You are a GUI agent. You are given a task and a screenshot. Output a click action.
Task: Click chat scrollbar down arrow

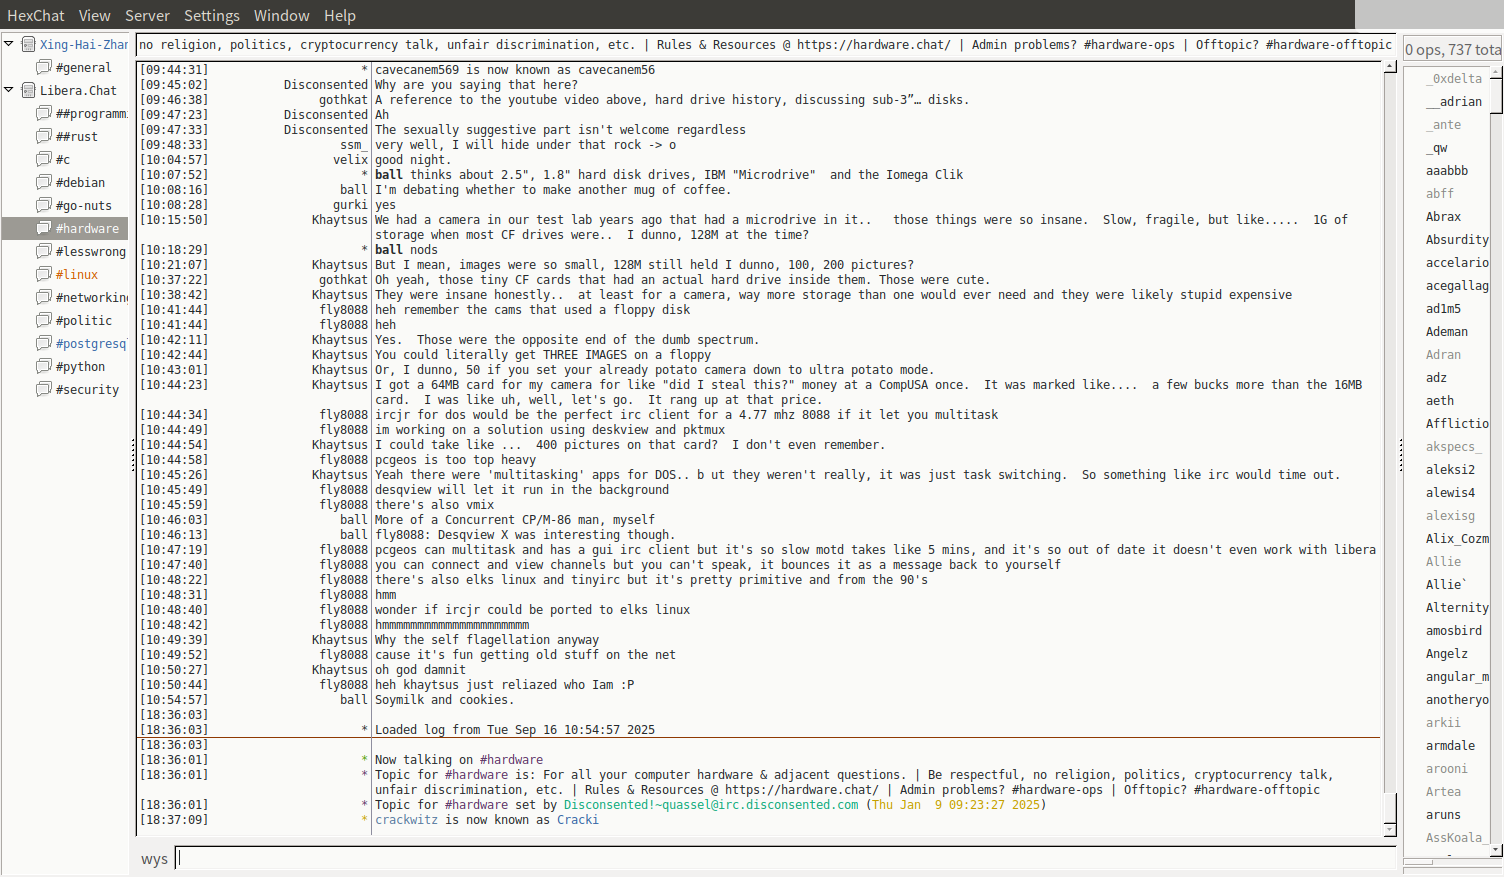1390,830
